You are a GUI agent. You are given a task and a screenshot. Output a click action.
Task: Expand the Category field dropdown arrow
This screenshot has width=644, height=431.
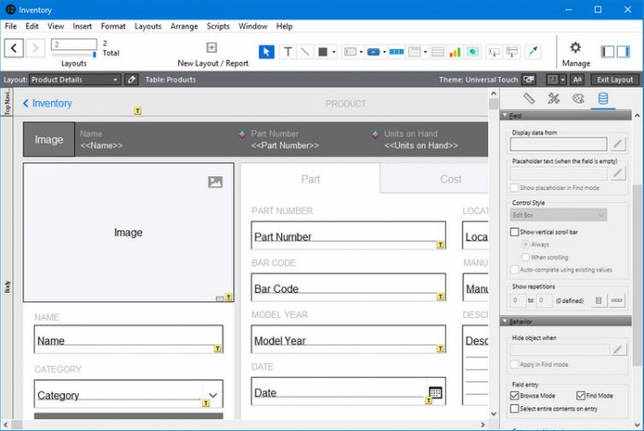pyautogui.click(x=213, y=395)
